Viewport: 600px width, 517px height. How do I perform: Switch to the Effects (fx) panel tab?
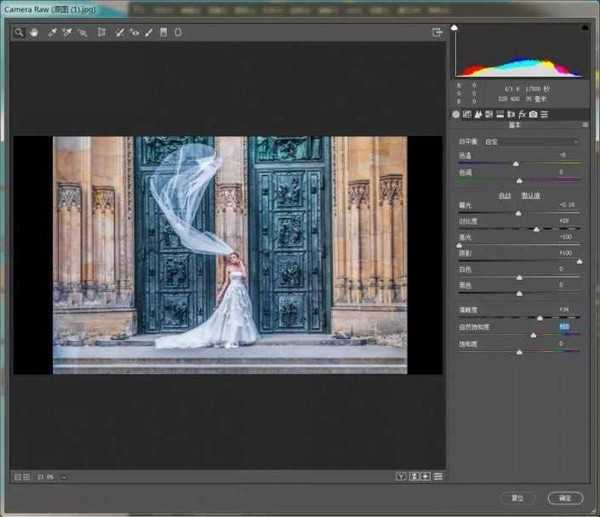tap(522, 115)
